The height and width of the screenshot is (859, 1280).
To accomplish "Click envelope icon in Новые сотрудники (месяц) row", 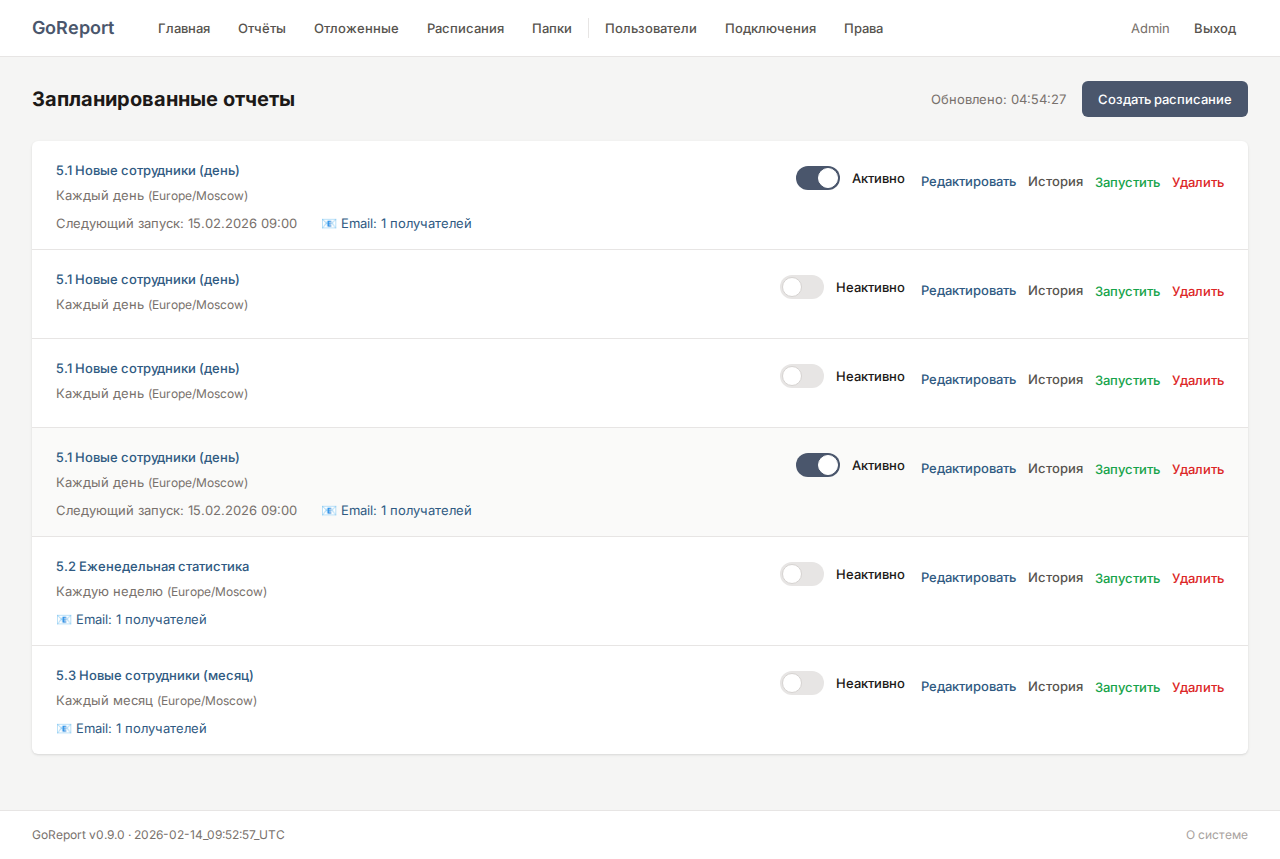I will coord(64,729).
